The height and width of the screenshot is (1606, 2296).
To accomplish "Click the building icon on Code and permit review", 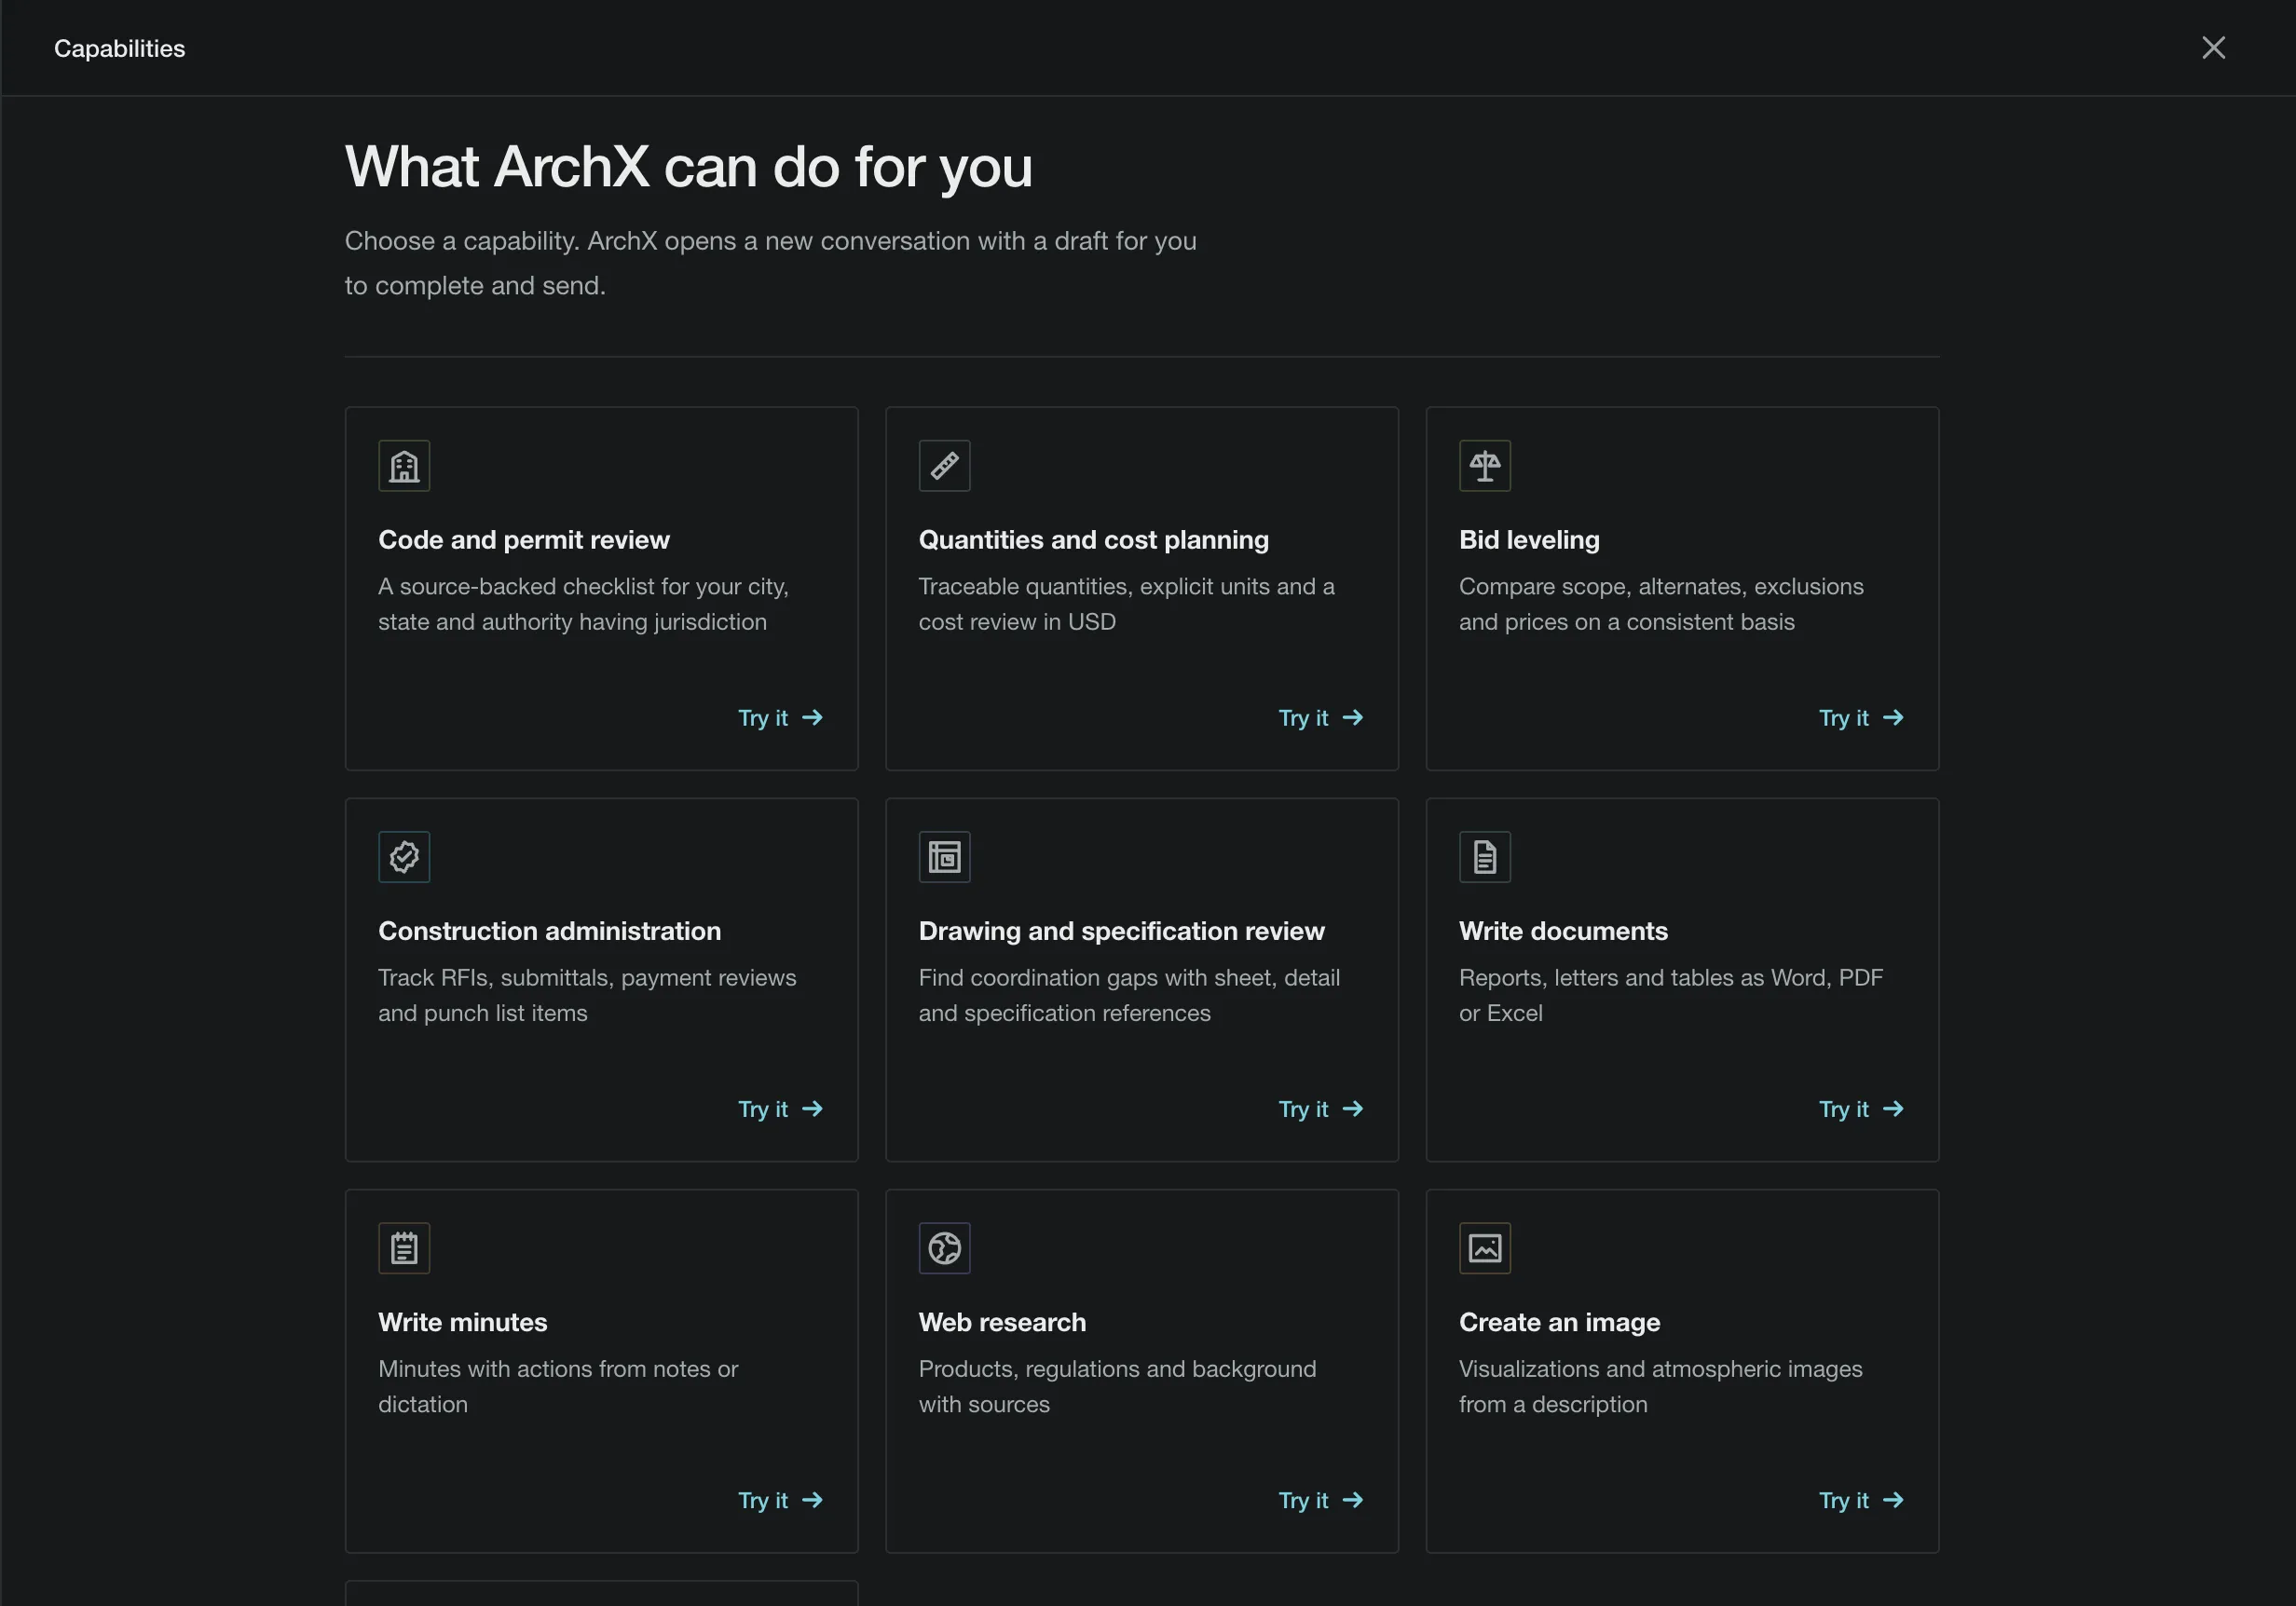I will [404, 466].
